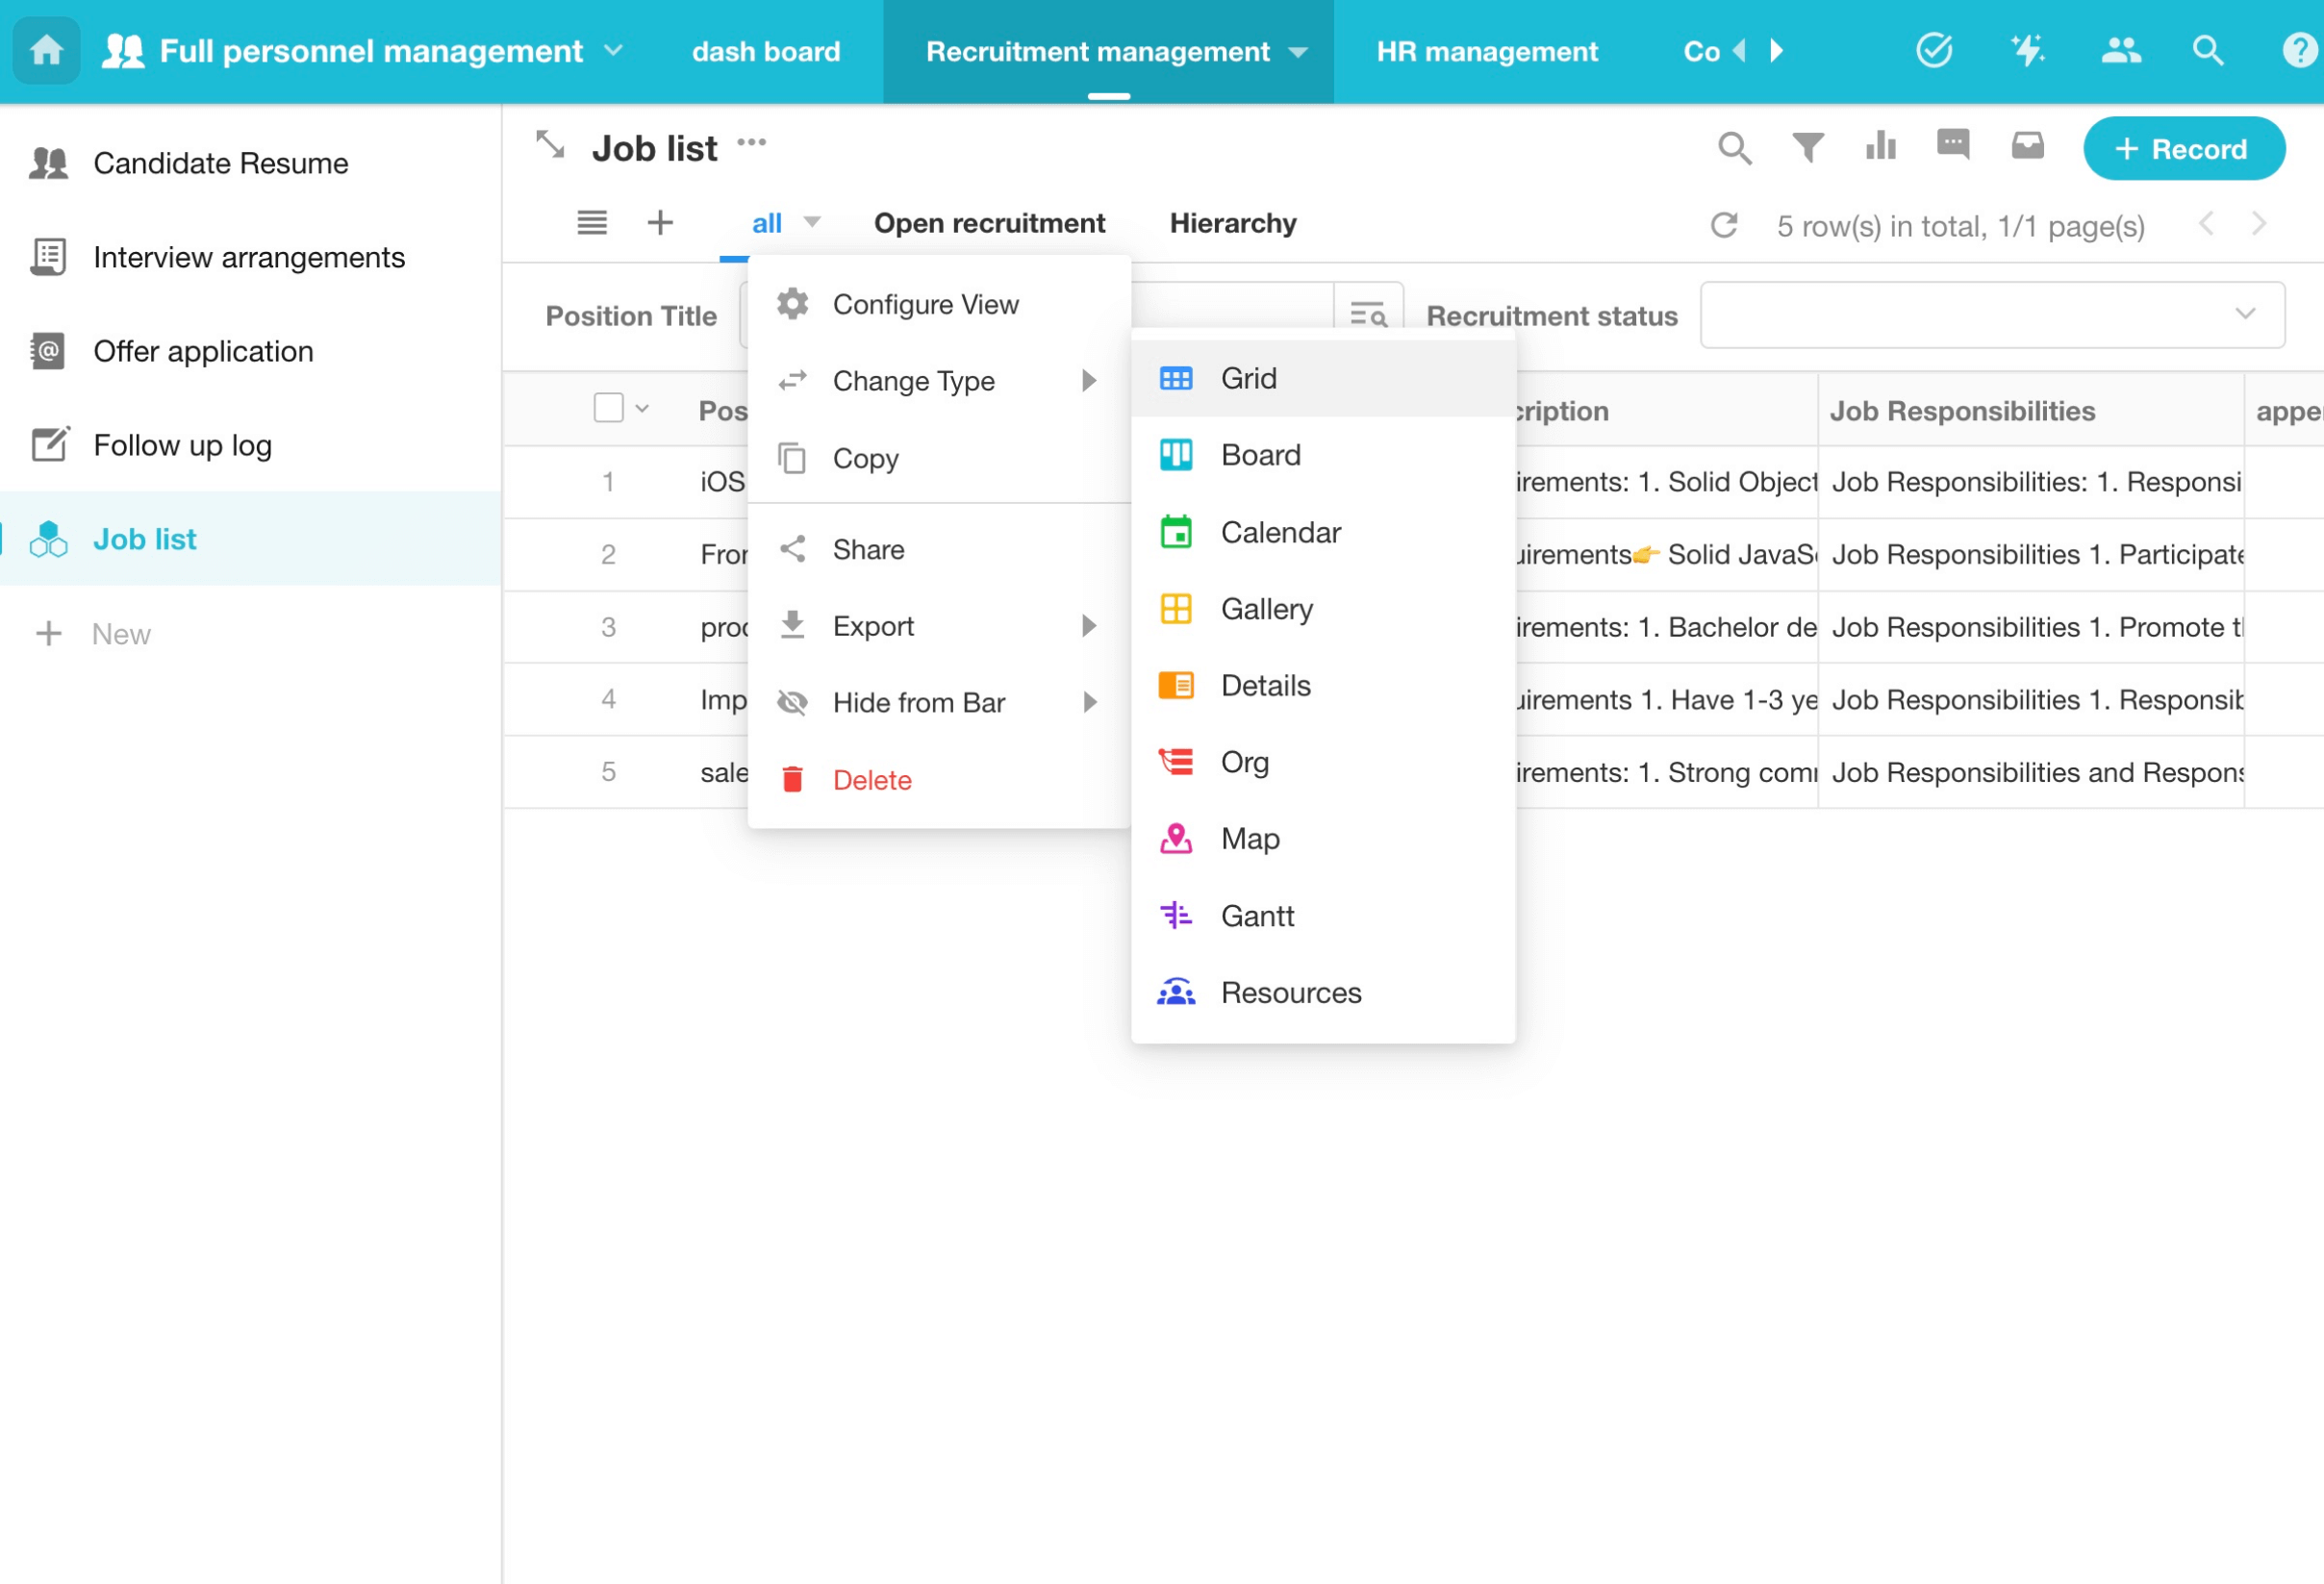
Task: Switch to Open recruitment view tab
Action: [989, 223]
